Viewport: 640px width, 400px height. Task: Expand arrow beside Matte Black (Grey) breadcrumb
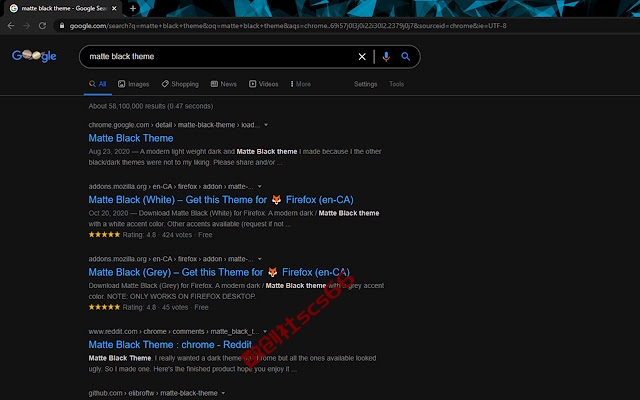pos(260,259)
